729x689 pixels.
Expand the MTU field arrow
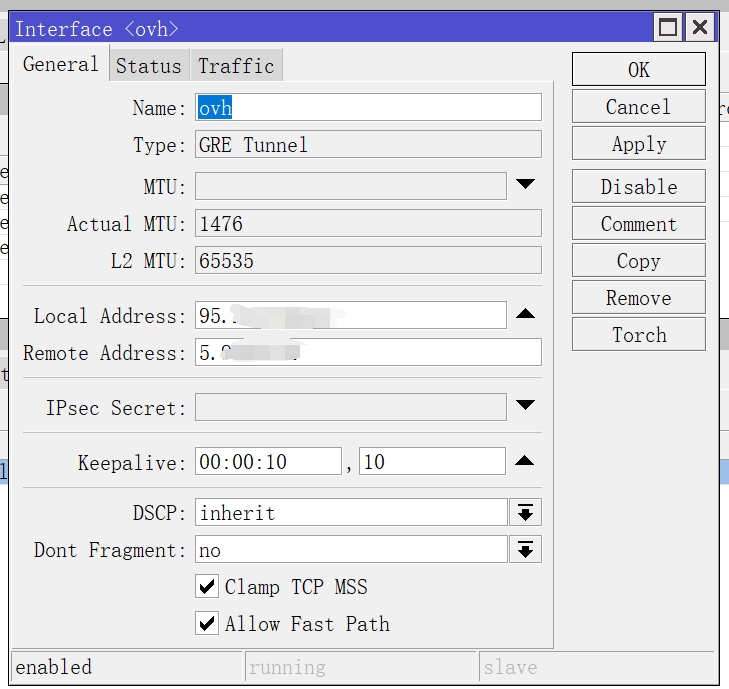[x=525, y=185]
